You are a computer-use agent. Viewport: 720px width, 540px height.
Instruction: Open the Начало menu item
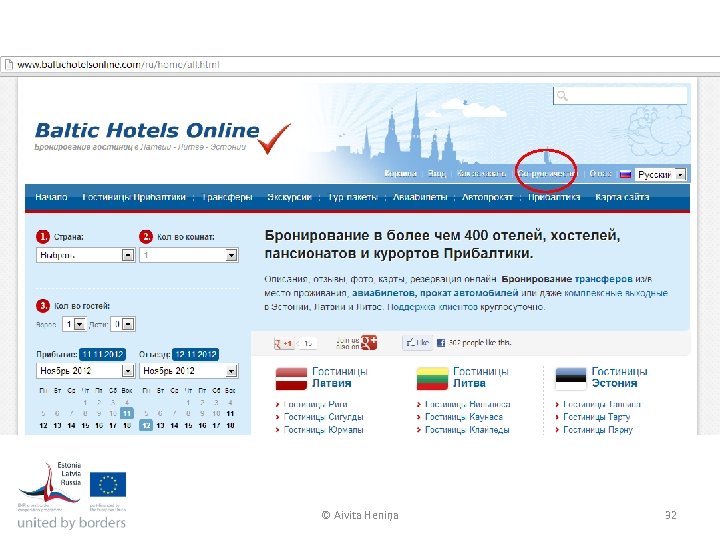click(51, 197)
